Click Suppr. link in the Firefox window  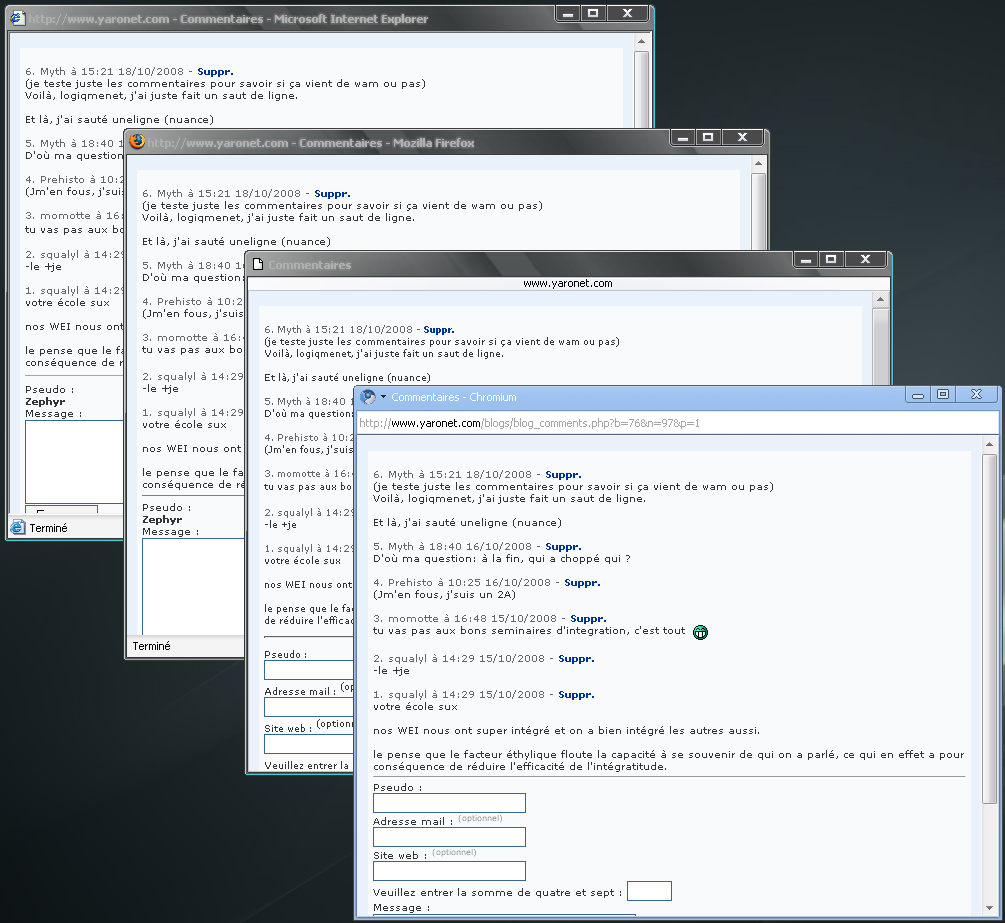point(332,194)
